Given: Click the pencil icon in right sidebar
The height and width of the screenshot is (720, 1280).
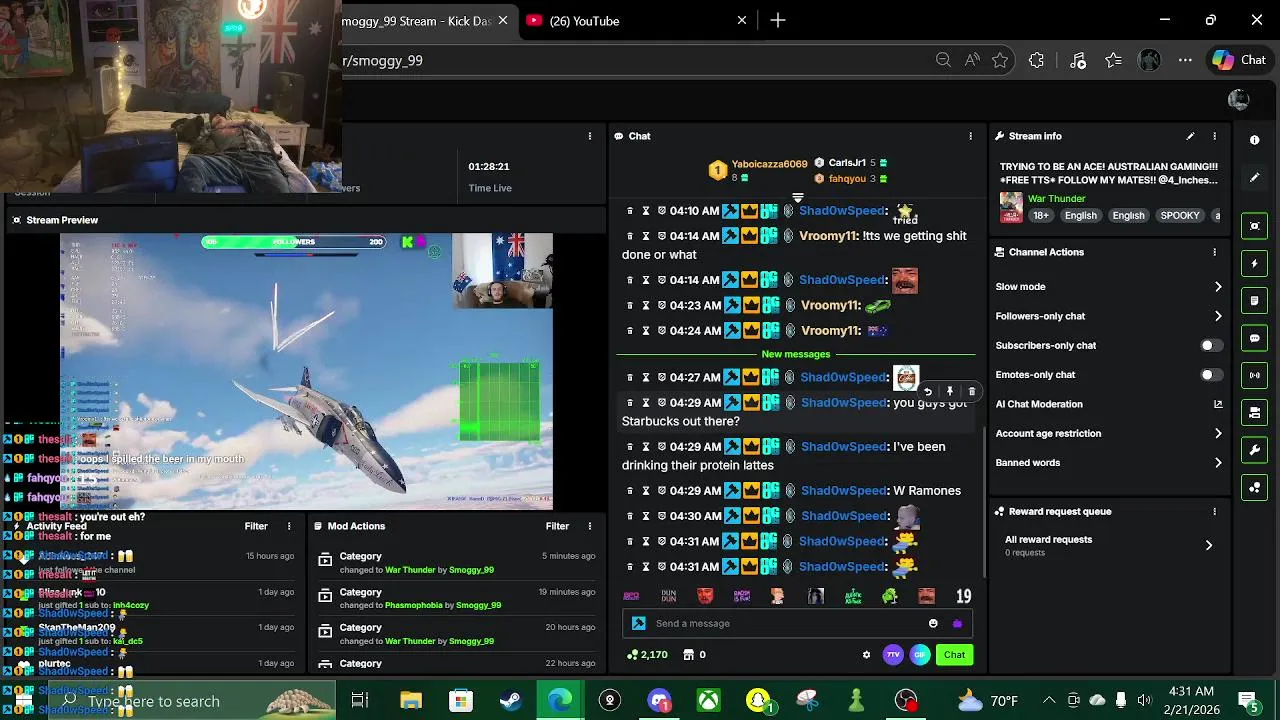Looking at the screenshot, I should coord(1255,178).
